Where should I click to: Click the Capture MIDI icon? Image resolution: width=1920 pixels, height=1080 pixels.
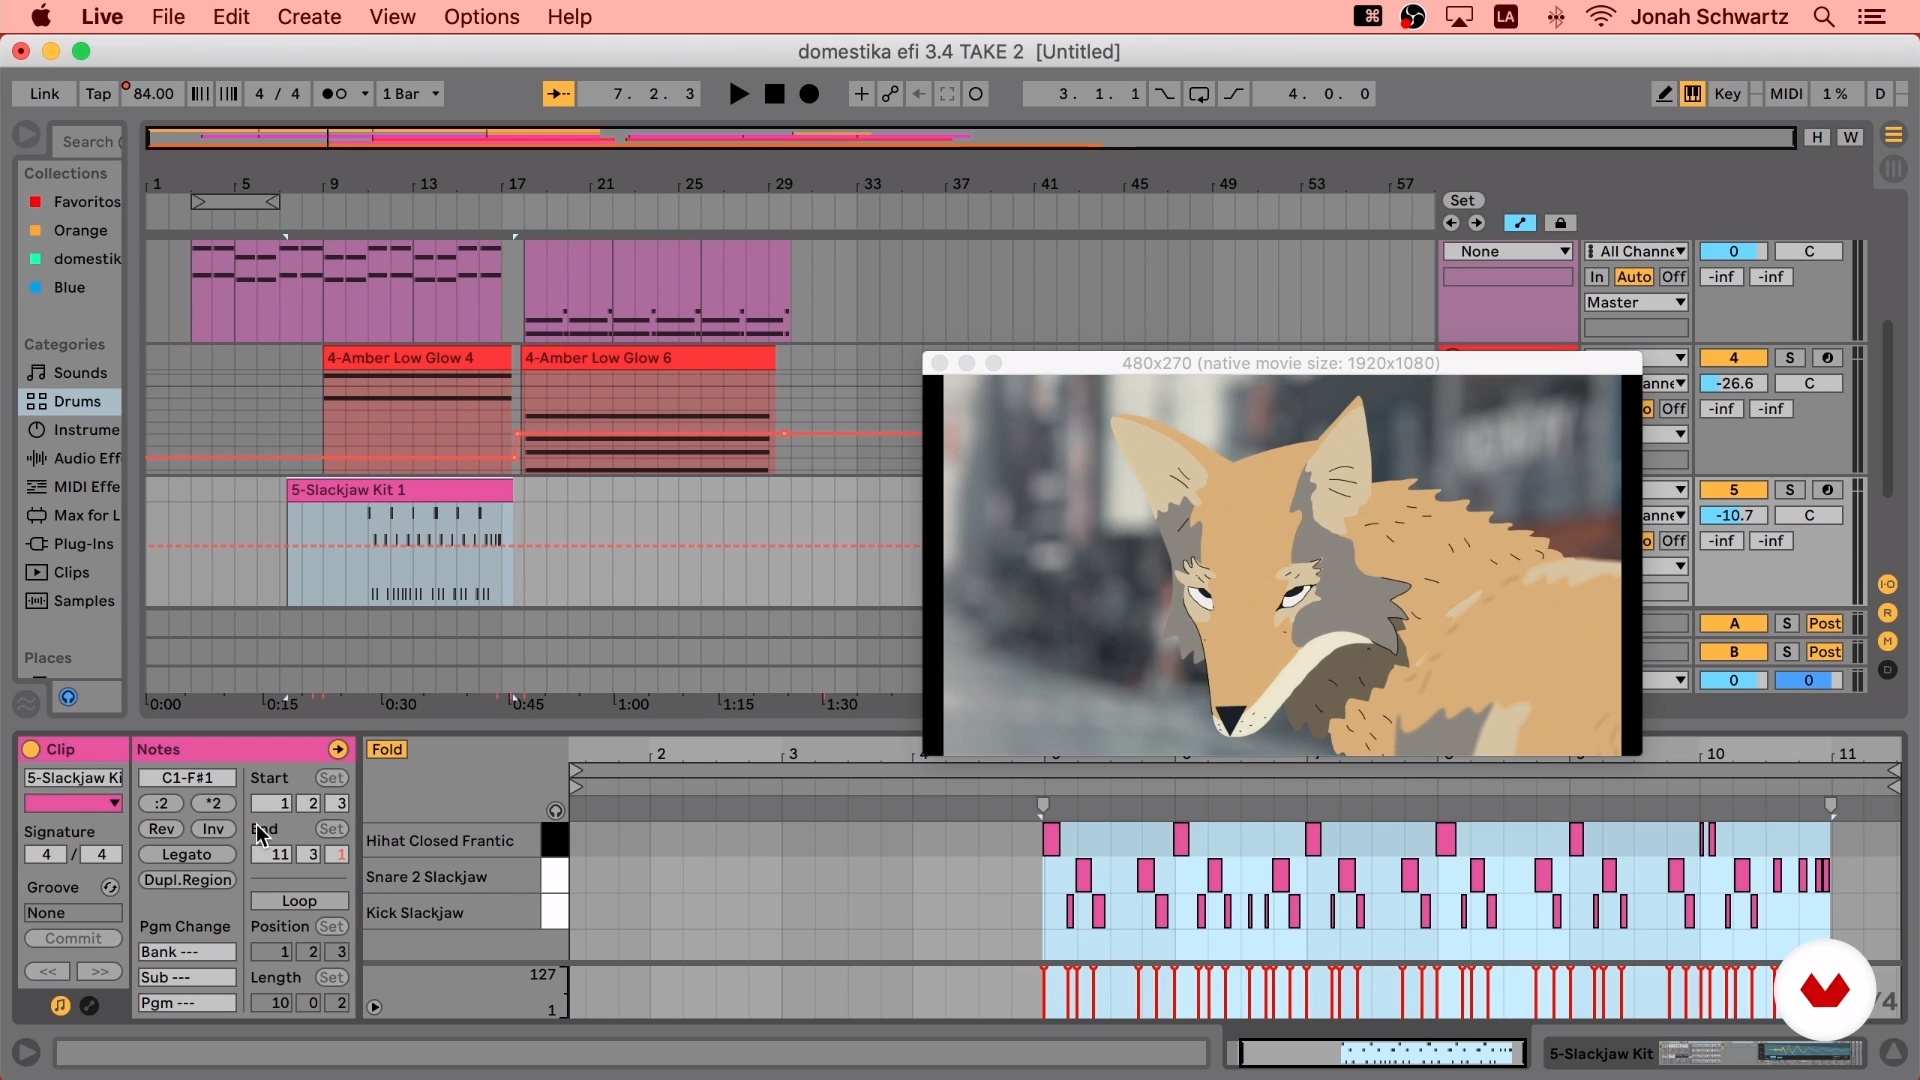(x=947, y=94)
